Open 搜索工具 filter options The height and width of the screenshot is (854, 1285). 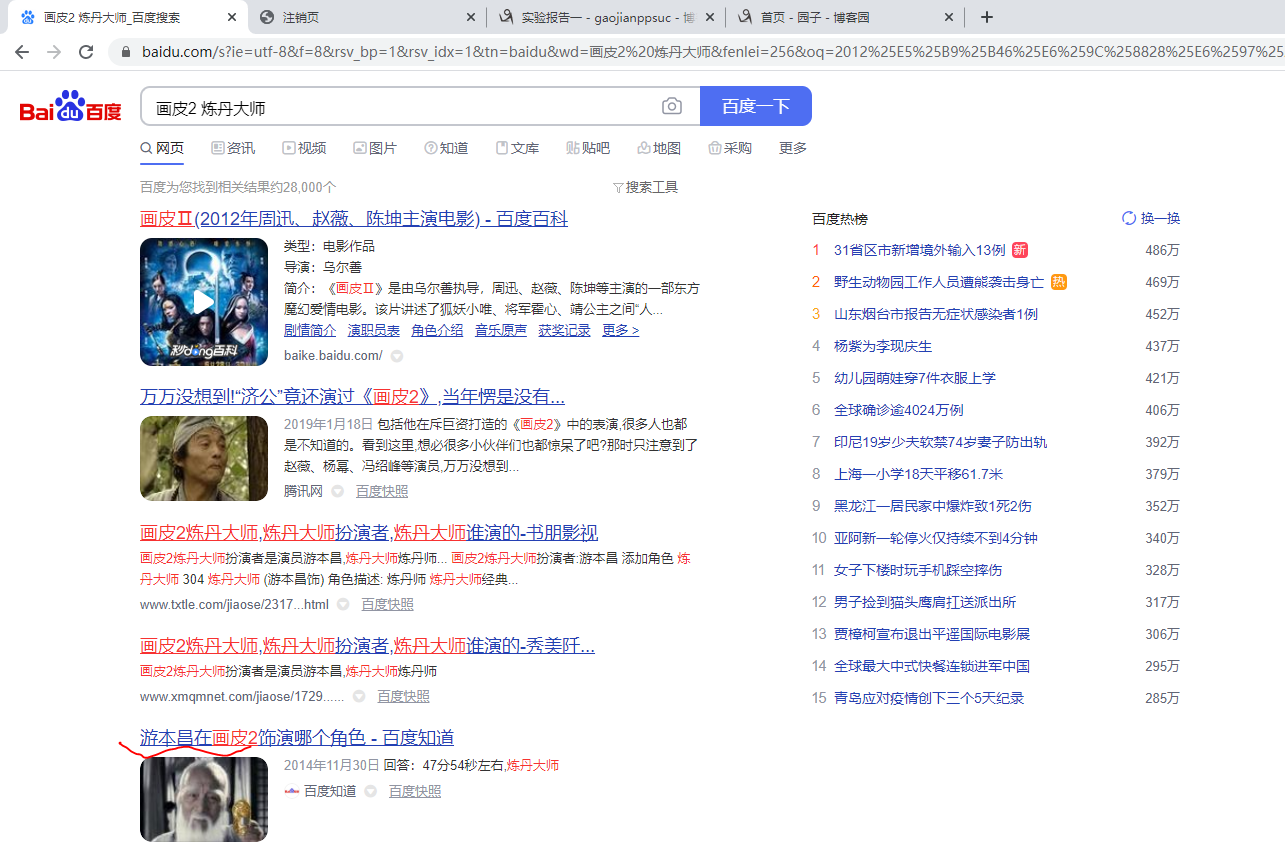point(645,187)
